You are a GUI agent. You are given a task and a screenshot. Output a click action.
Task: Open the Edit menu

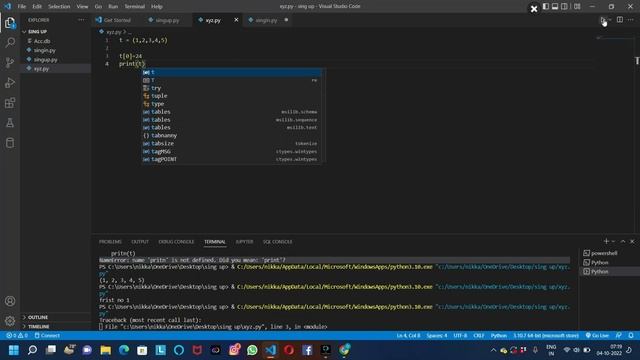(x=37, y=7)
